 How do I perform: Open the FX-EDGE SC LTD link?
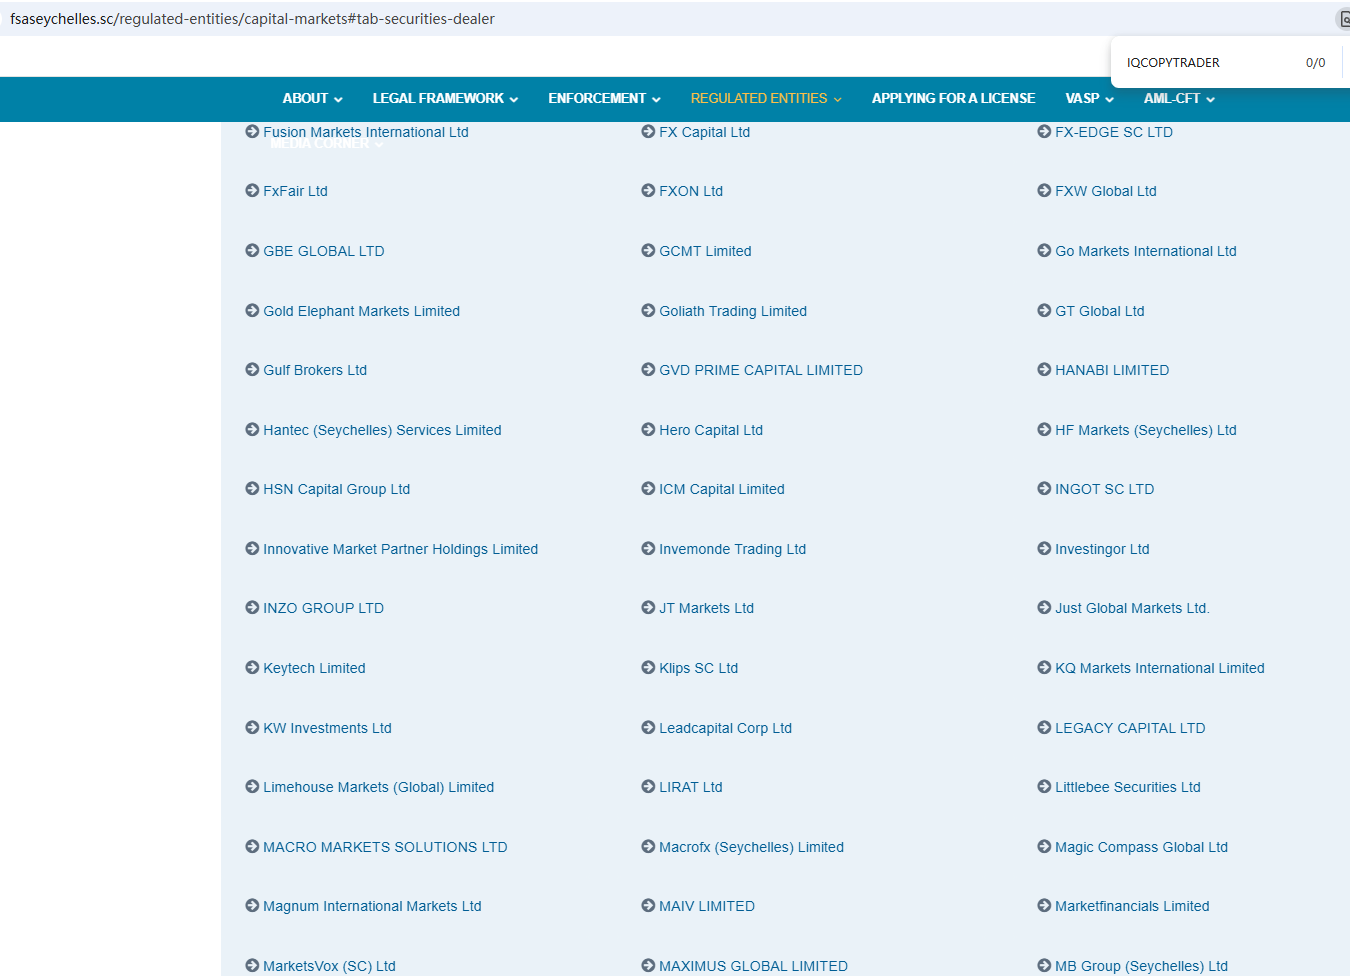[1114, 132]
